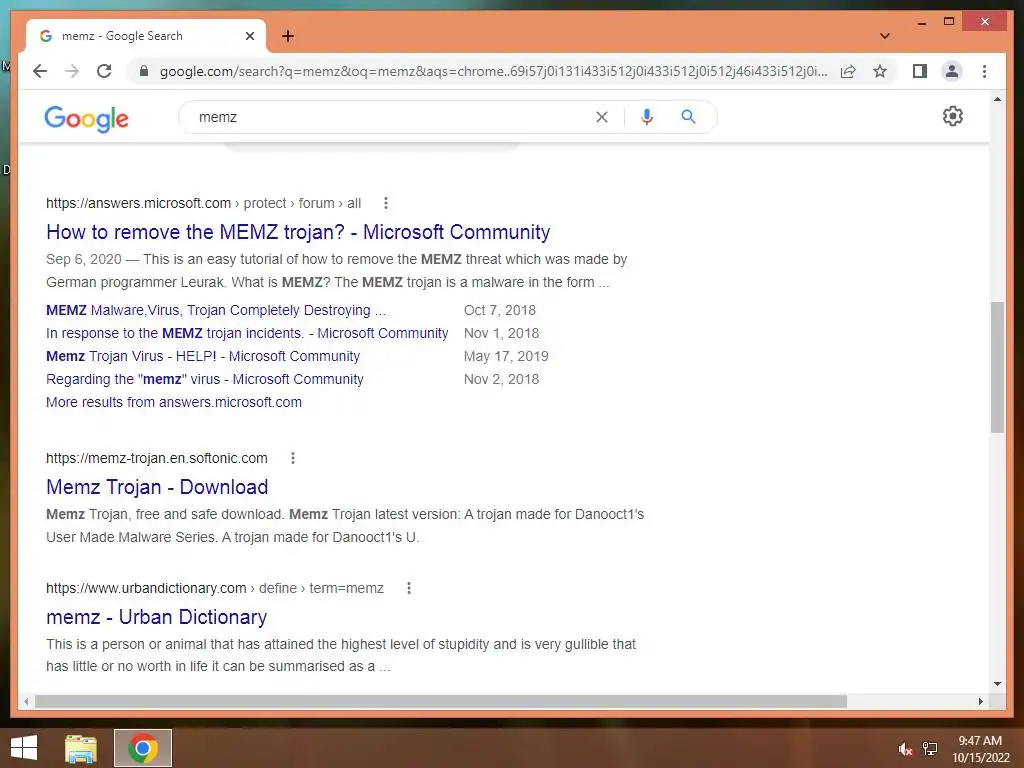Click the 'May 17, 2019' date text
This screenshot has height=768, width=1024.
(x=506, y=356)
